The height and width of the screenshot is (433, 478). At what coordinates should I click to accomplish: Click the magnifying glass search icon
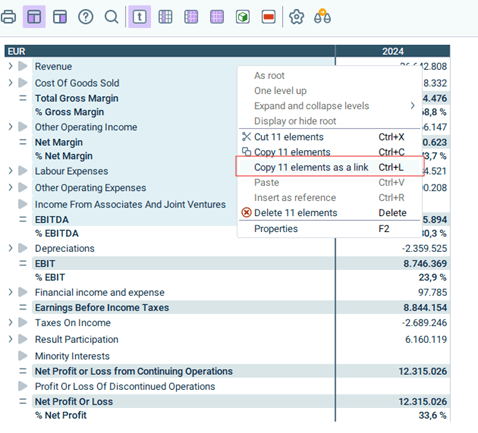tap(111, 17)
